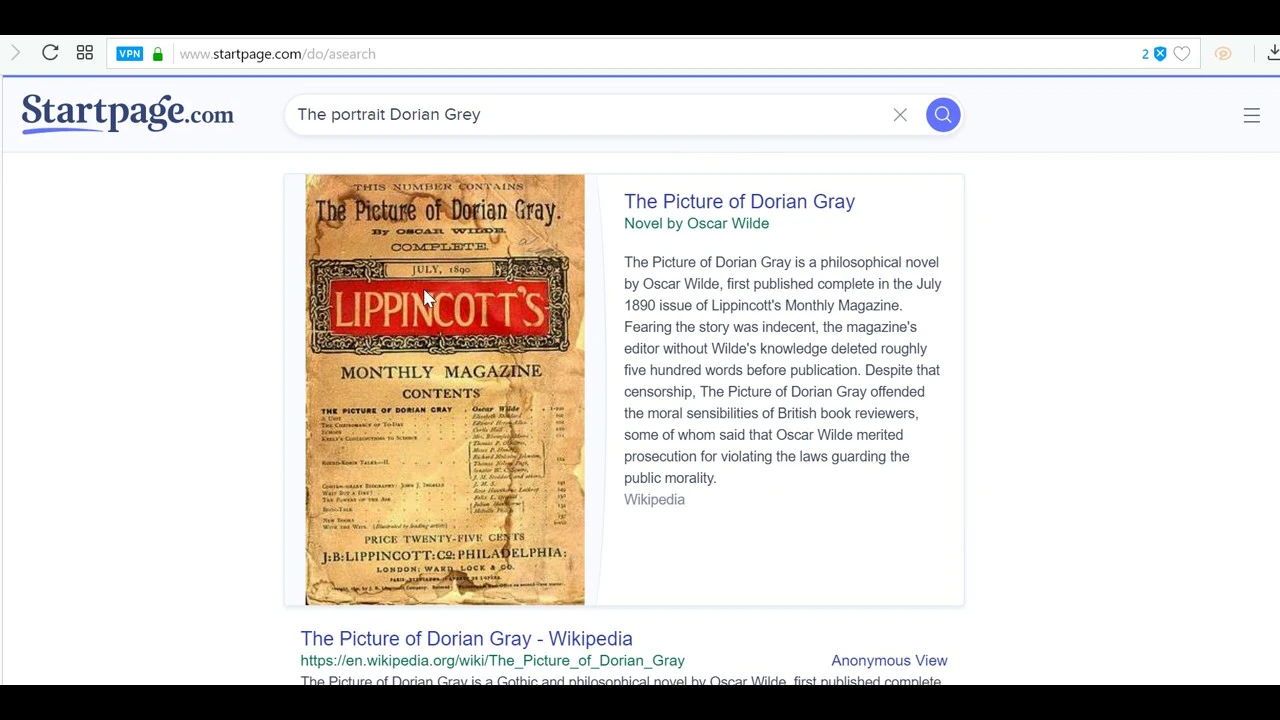Viewport: 1280px width, 720px height.
Task: Open the ad blocker shield icon
Action: pos(1160,54)
